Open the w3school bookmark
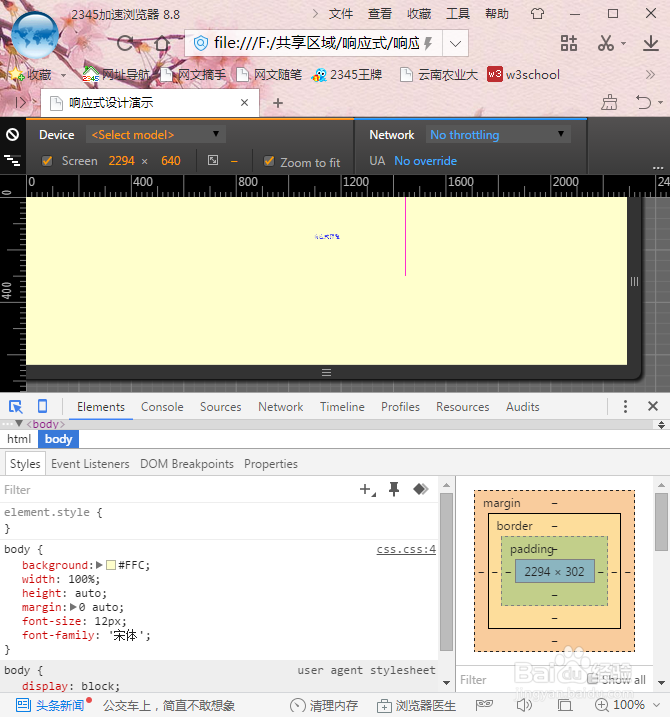The width and height of the screenshot is (670, 717). tap(523, 75)
